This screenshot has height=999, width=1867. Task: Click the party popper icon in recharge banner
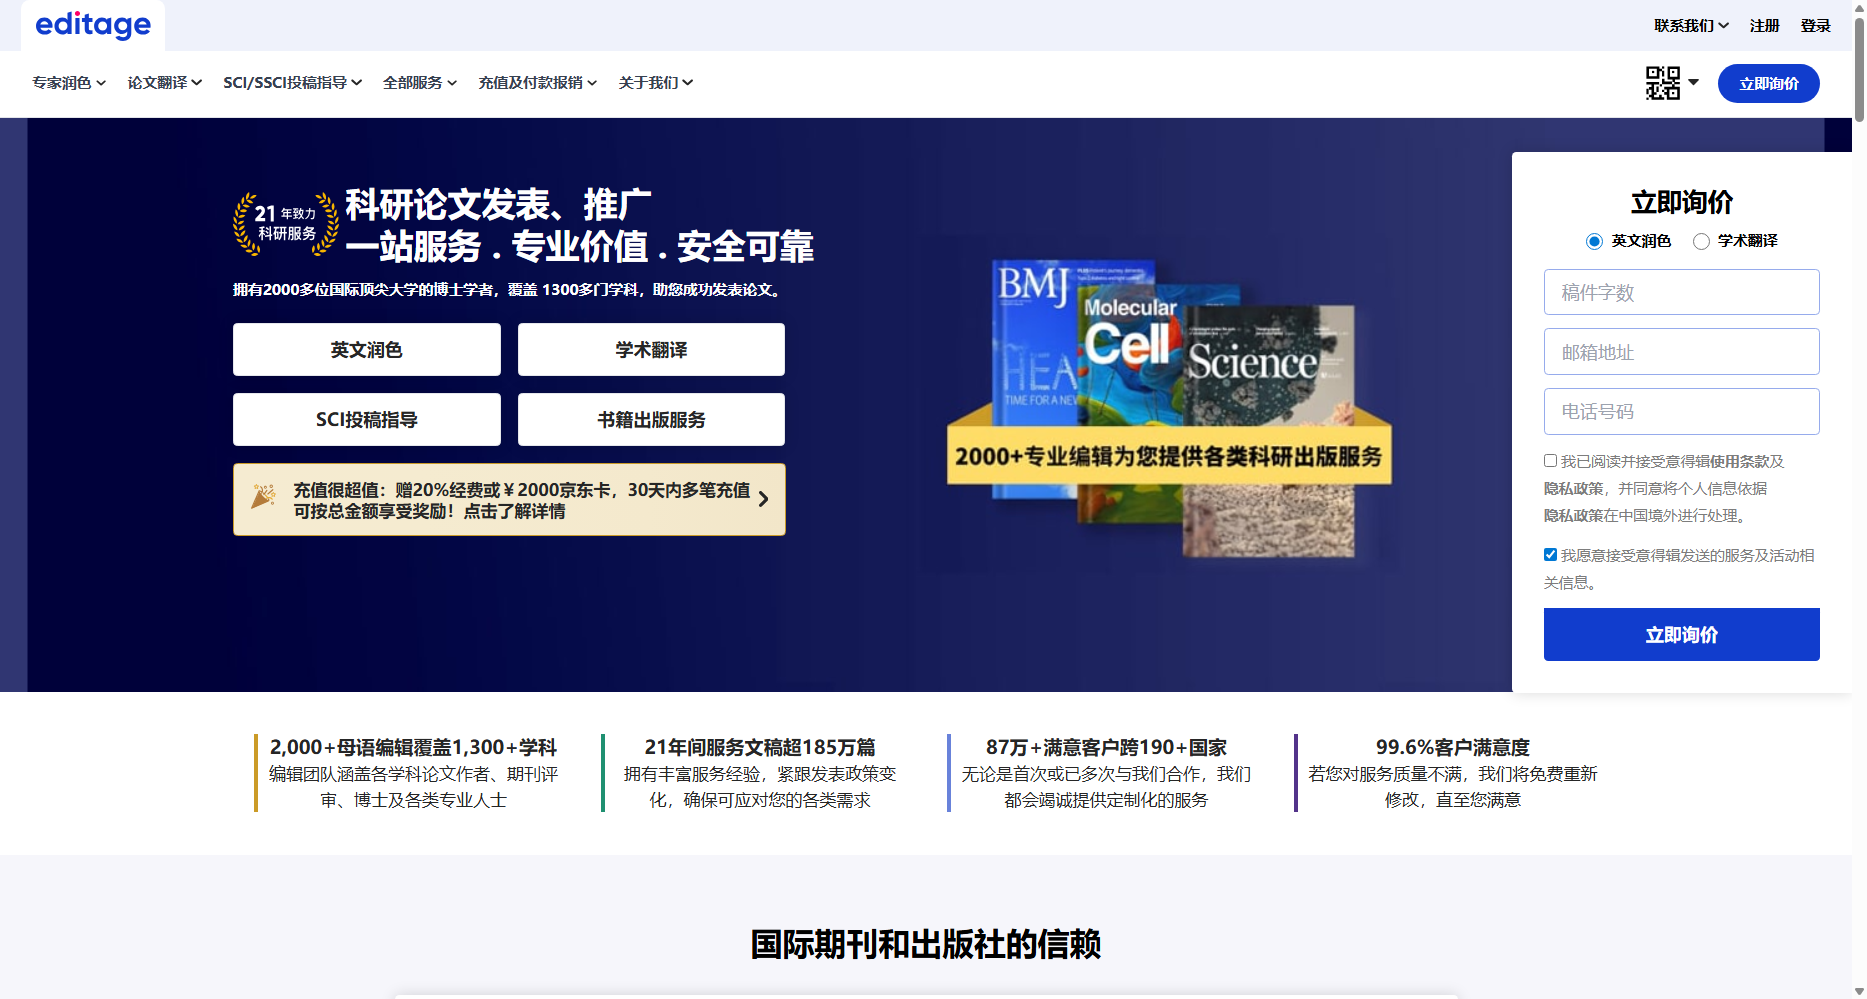pyautogui.click(x=263, y=496)
